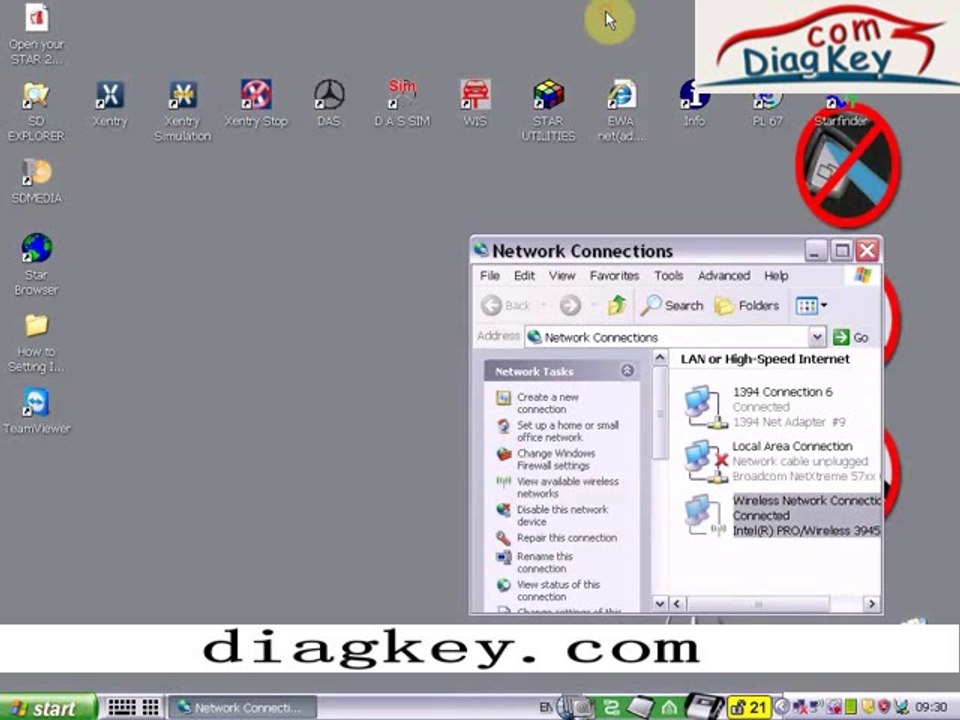This screenshot has height=720, width=960.
Task: Click Change Windows Firewall settings link
Action: [x=556, y=459]
